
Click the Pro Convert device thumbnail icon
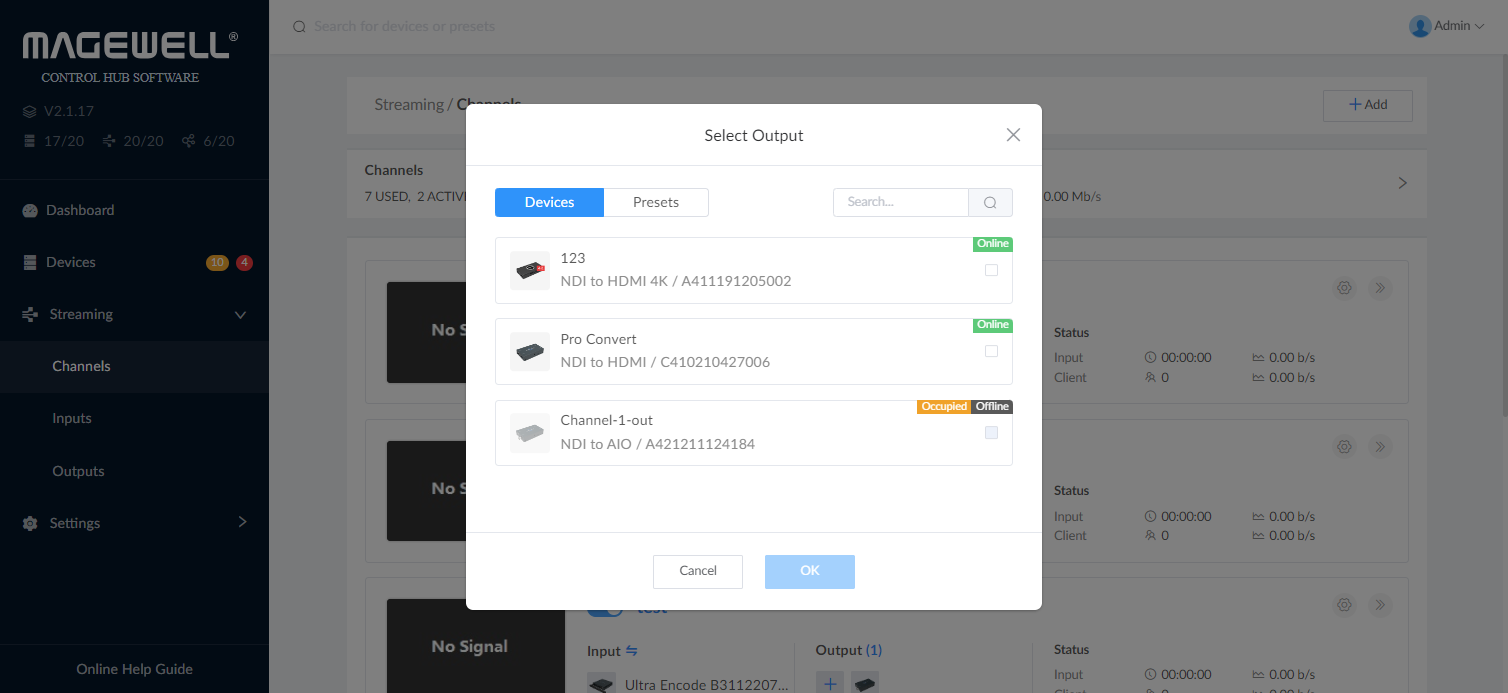529,352
